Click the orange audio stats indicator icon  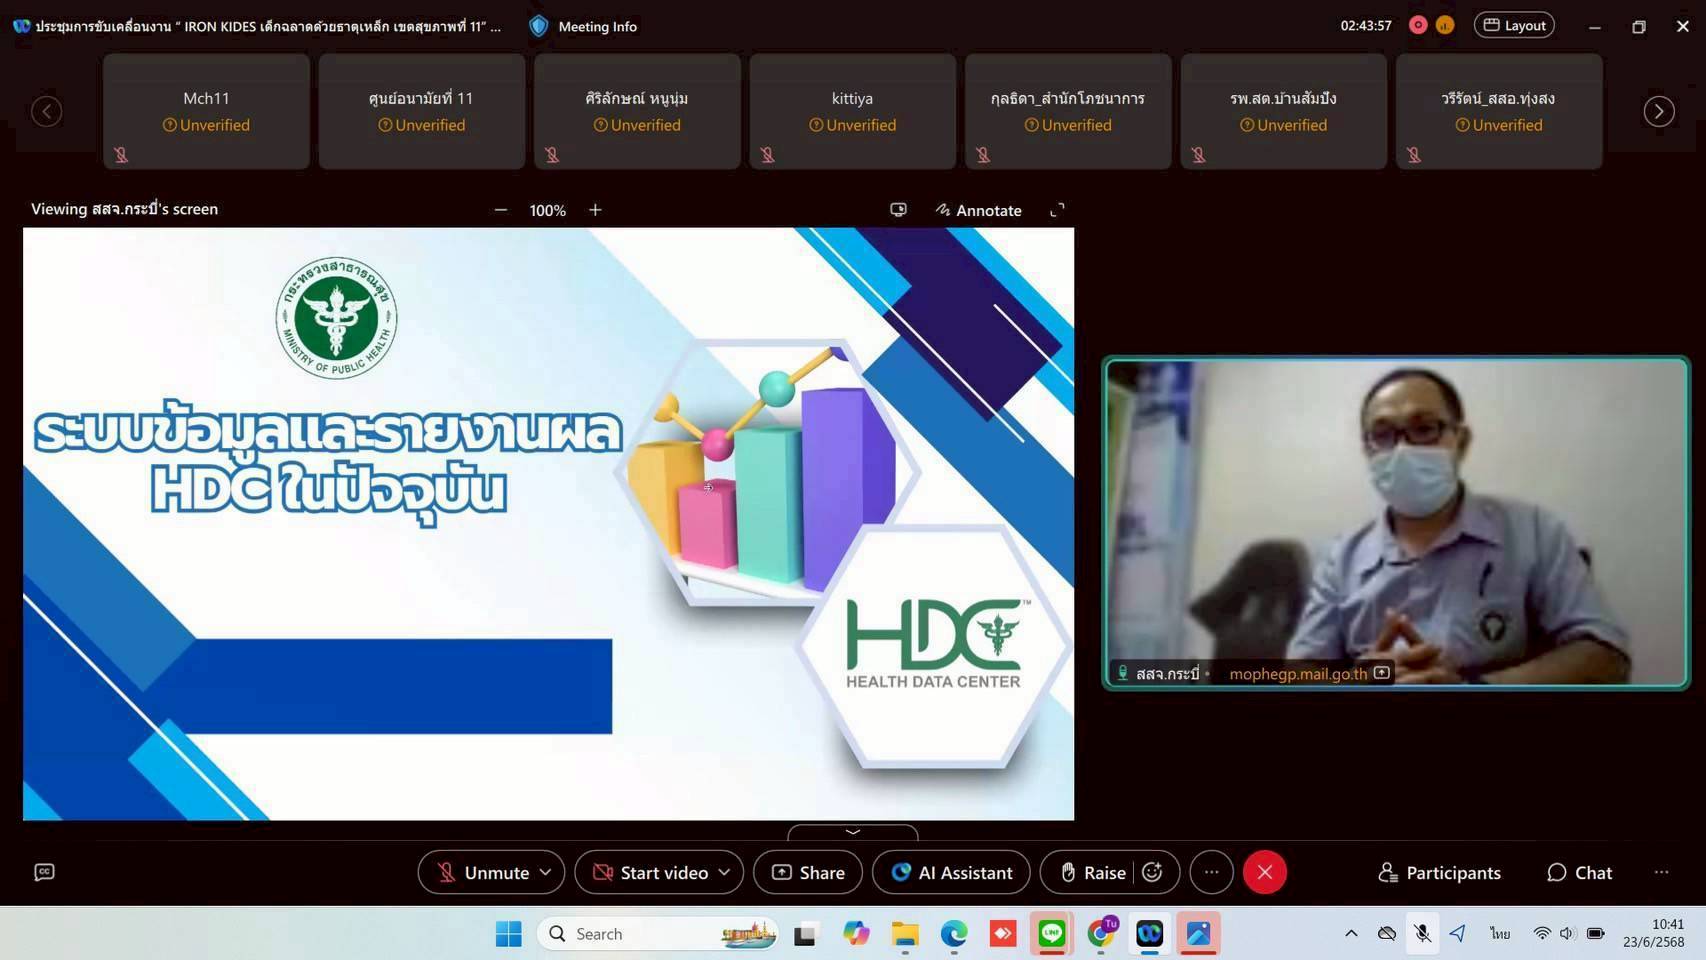tap(1445, 25)
